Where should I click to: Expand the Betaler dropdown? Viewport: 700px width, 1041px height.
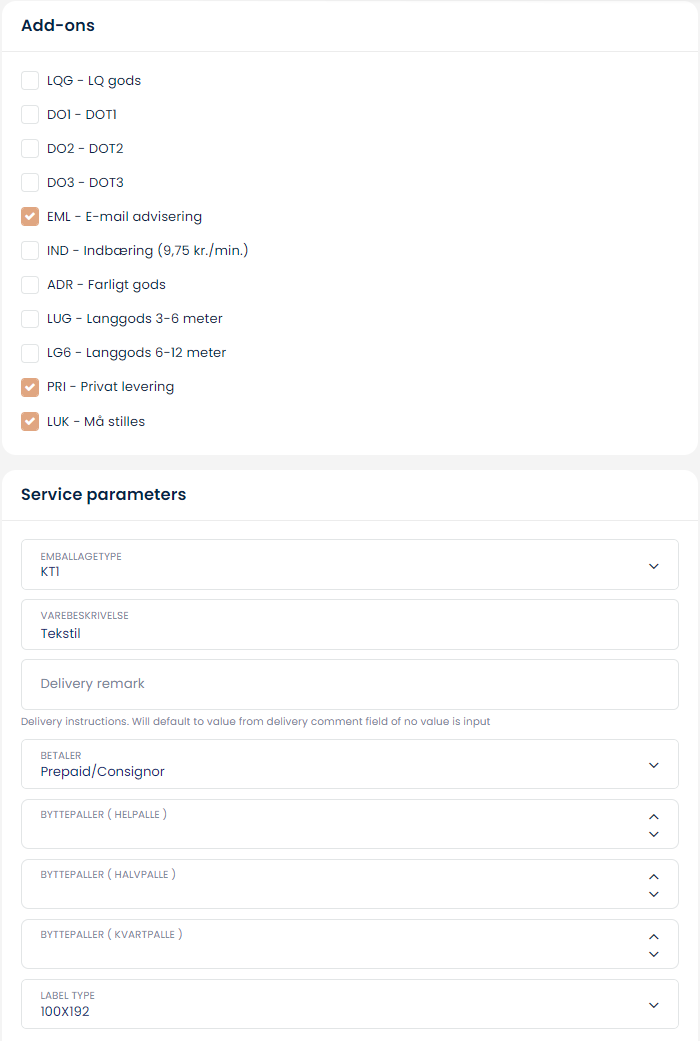(x=349, y=765)
